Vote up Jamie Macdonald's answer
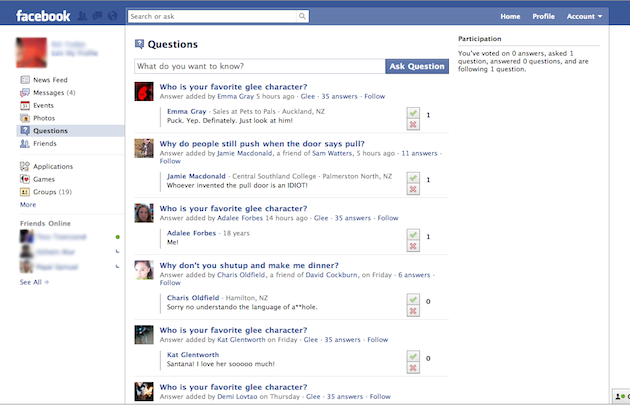 pyautogui.click(x=413, y=178)
